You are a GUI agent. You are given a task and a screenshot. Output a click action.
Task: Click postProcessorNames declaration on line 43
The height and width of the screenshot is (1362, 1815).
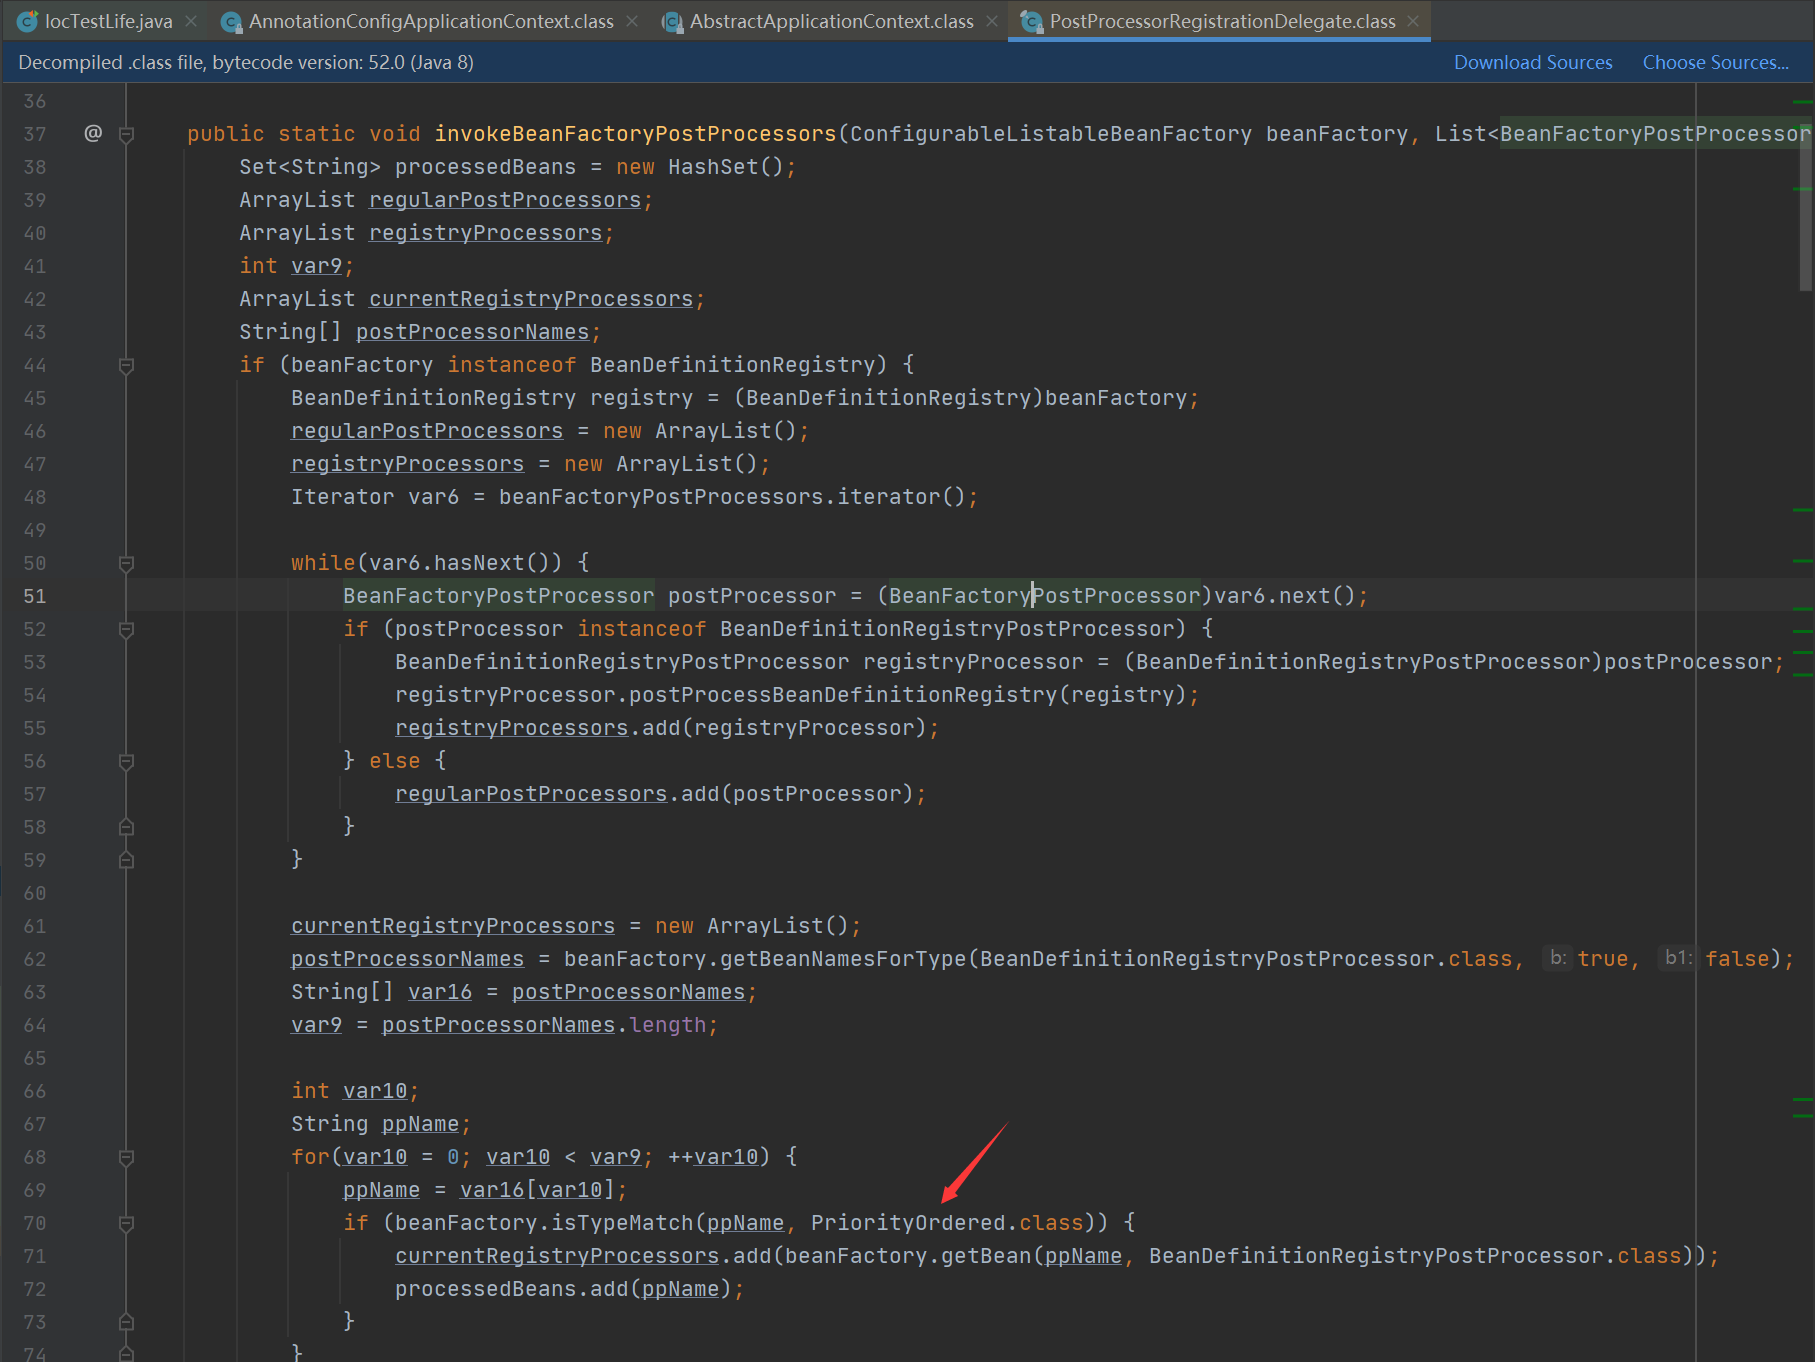(473, 332)
